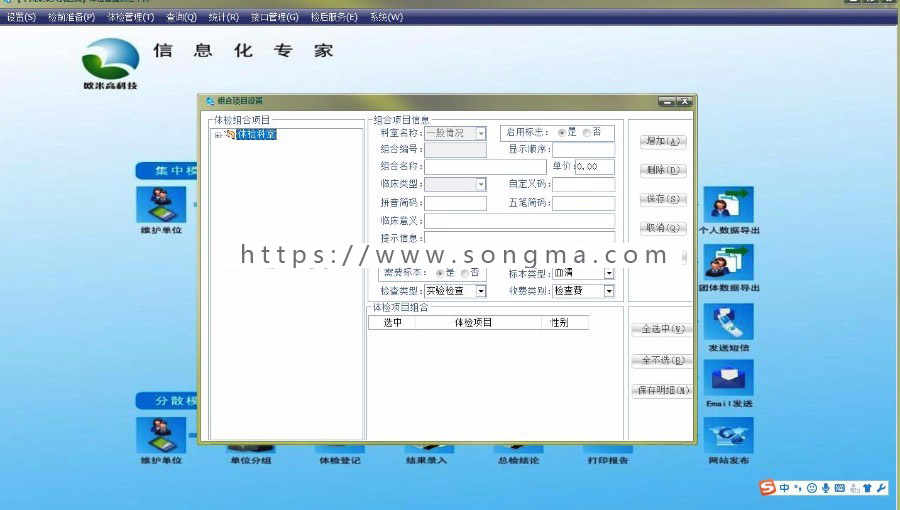Open the 设置(S) menu
This screenshot has height=510, width=900.
pos(21,17)
